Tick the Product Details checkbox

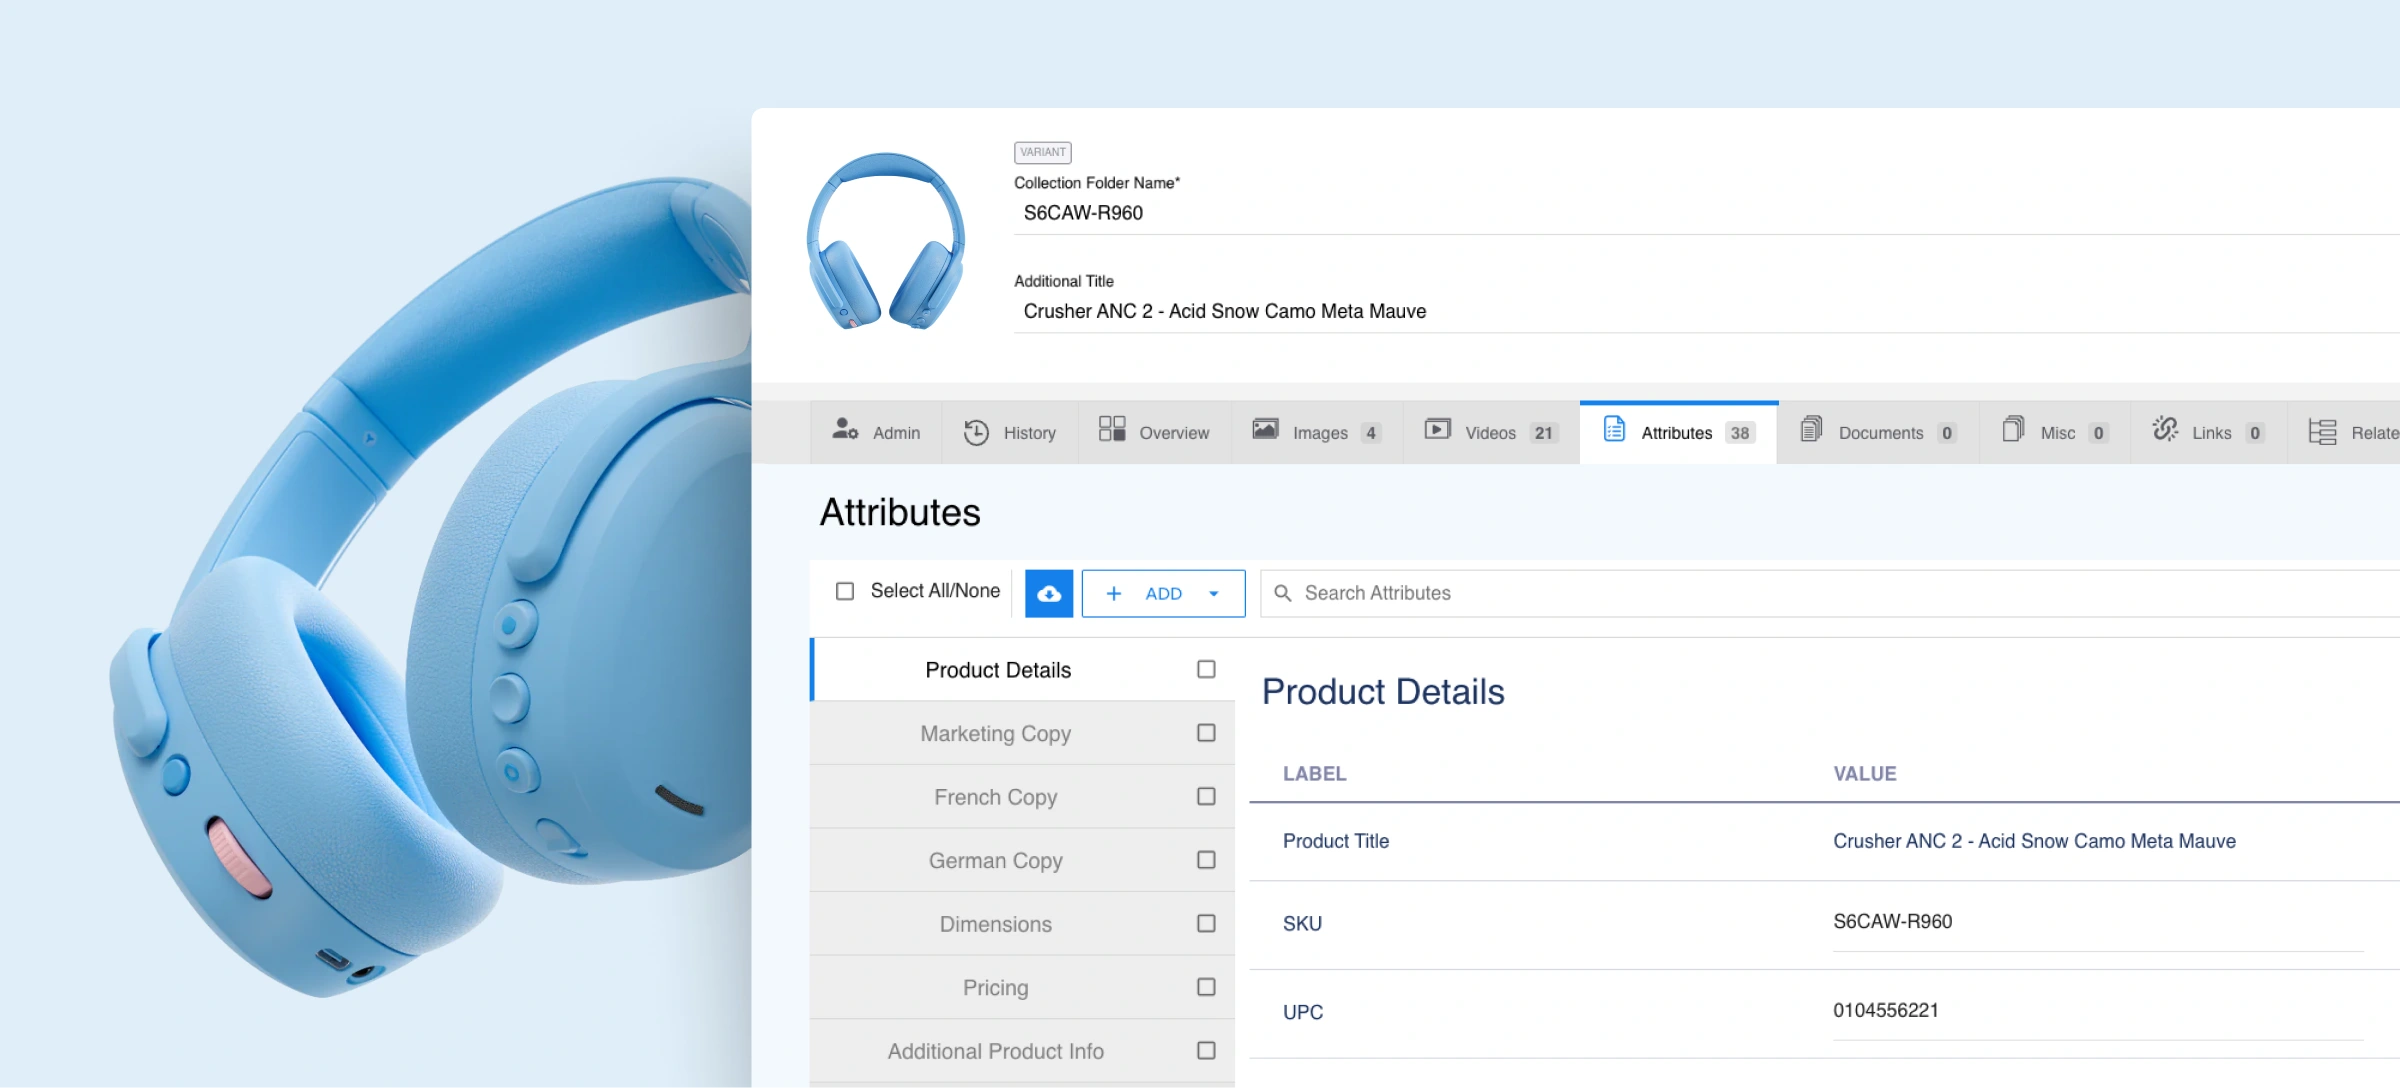point(1206,670)
